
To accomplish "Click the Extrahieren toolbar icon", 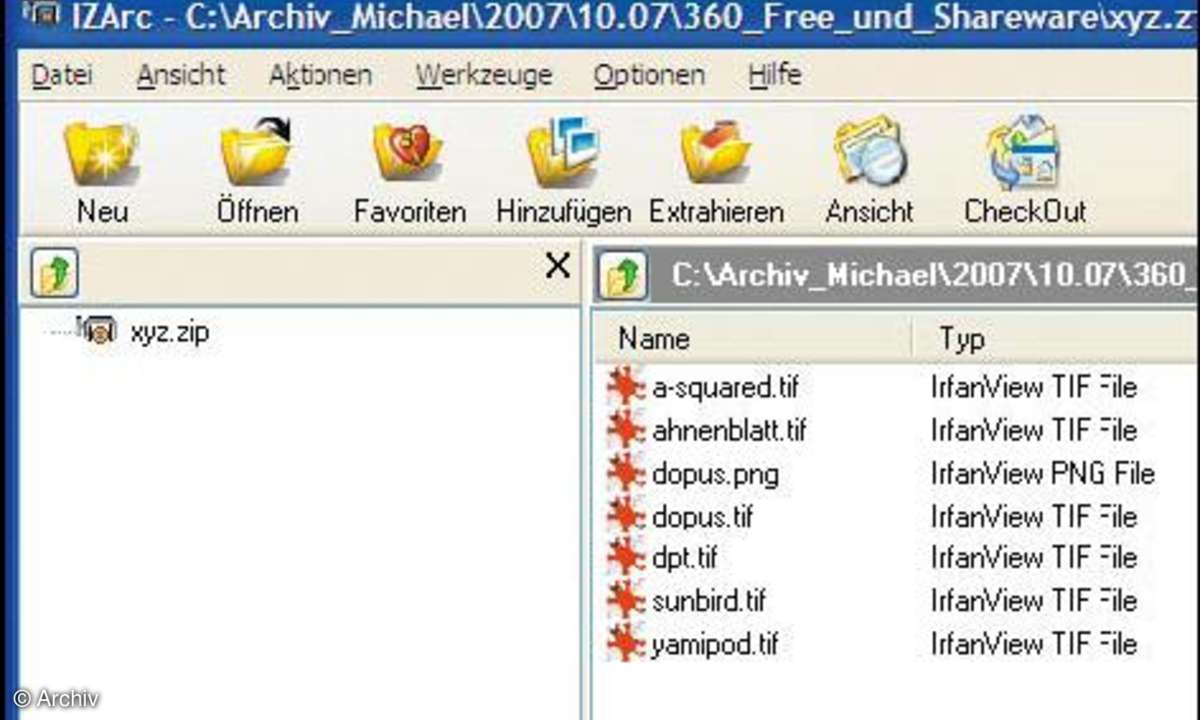I will click(715, 152).
